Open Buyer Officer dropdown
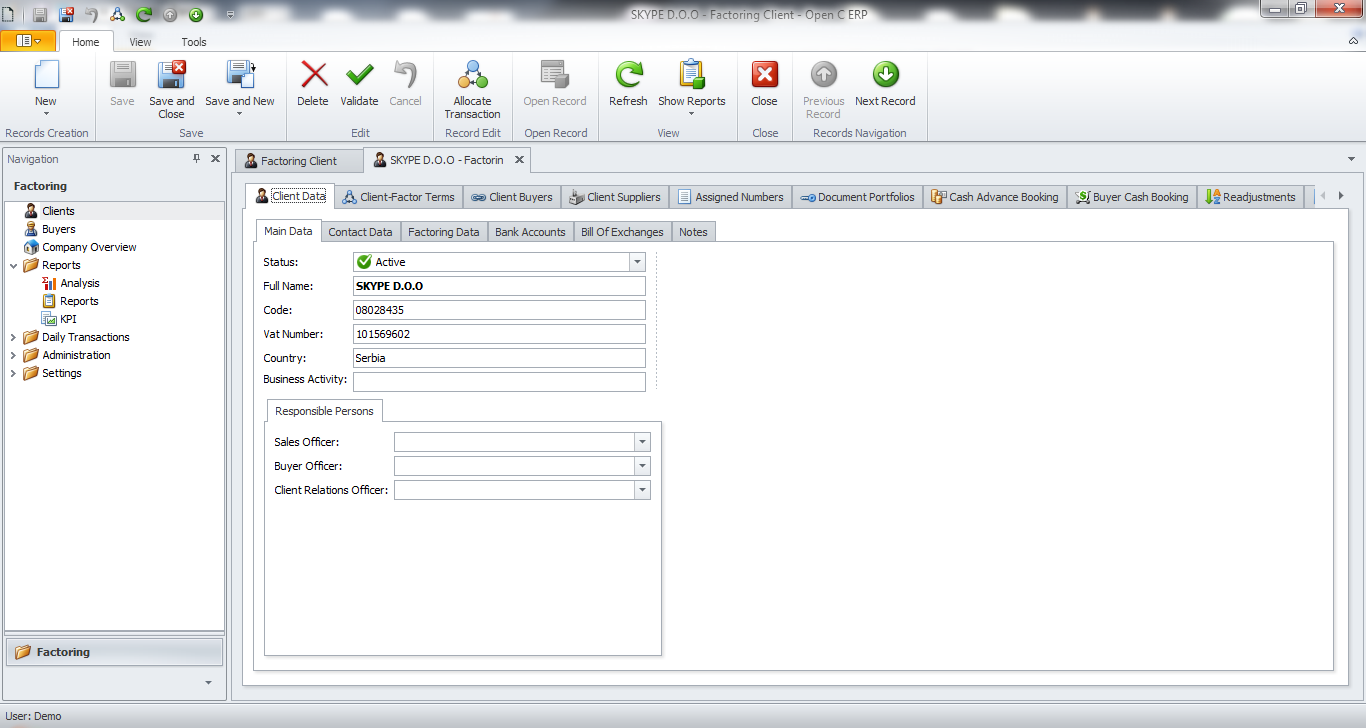Image resolution: width=1366 pixels, height=728 pixels. click(x=642, y=466)
